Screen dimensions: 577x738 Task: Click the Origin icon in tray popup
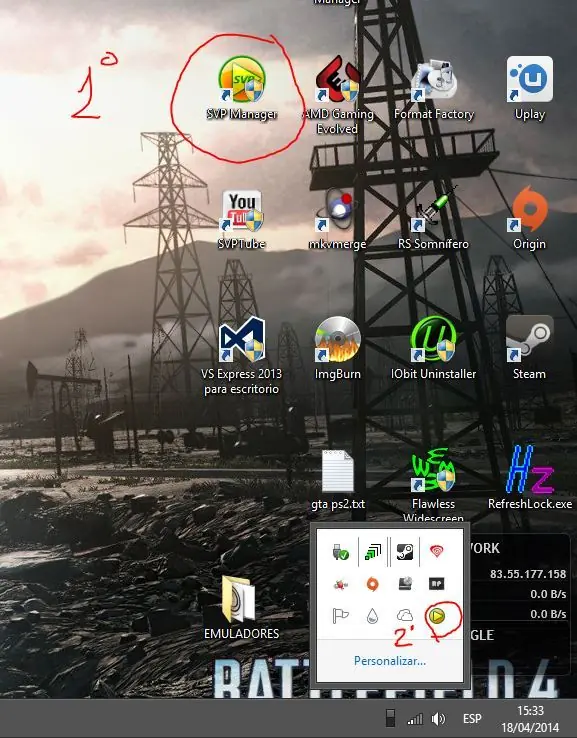point(372,584)
